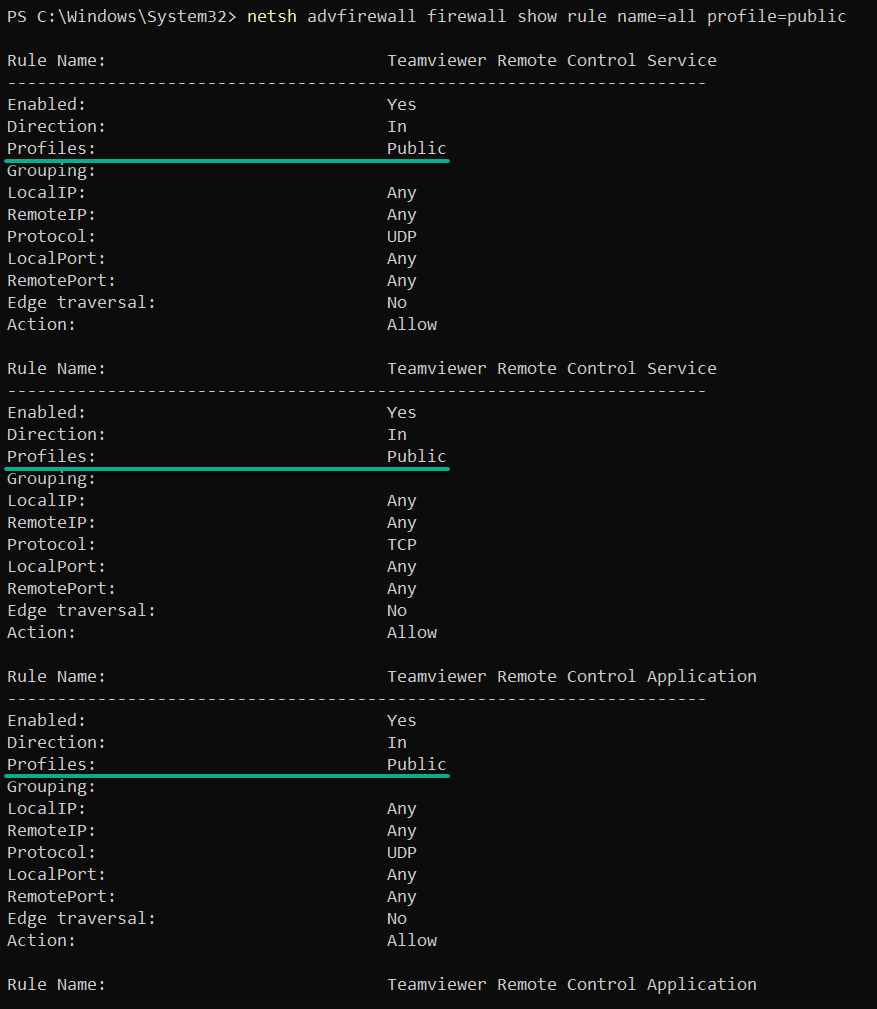Click 'name=all' in the command line
This screenshot has width=877, height=1009.
(x=656, y=16)
